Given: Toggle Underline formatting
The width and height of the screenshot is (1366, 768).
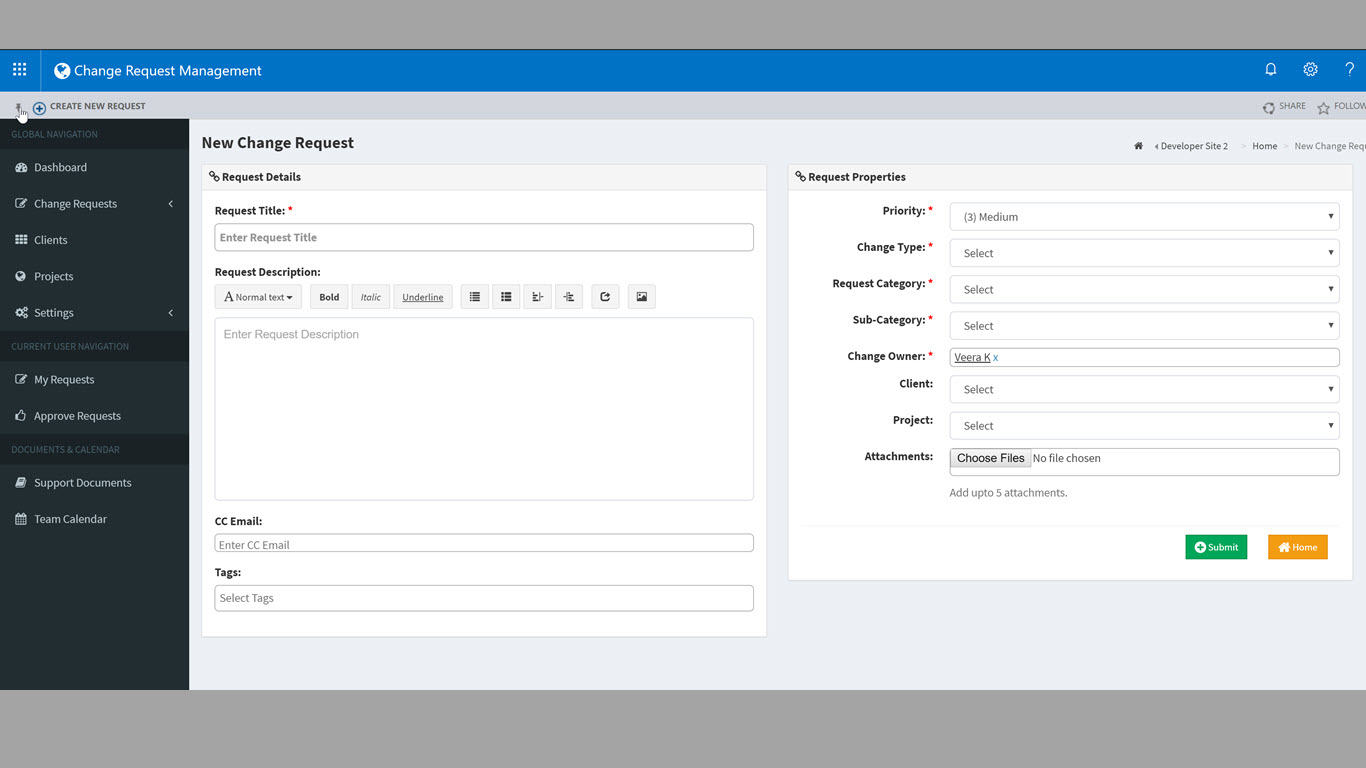Looking at the screenshot, I should pos(423,297).
